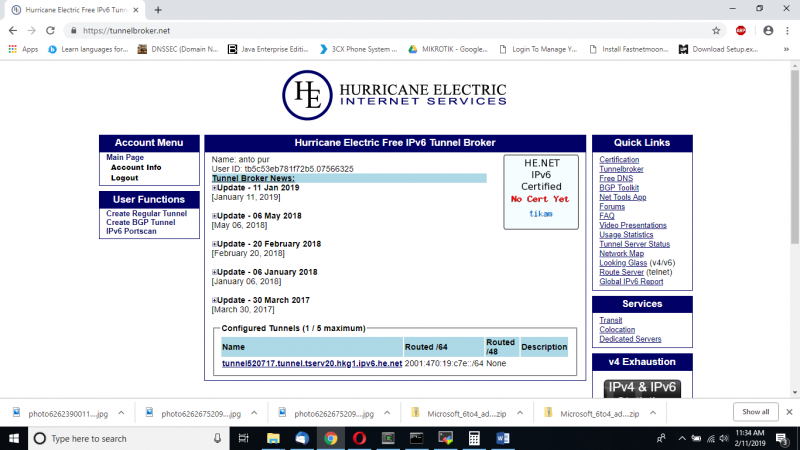The height and width of the screenshot is (450, 800).
Task: Open the Command Prompt taskbar icon
Action: click(416, 438)
